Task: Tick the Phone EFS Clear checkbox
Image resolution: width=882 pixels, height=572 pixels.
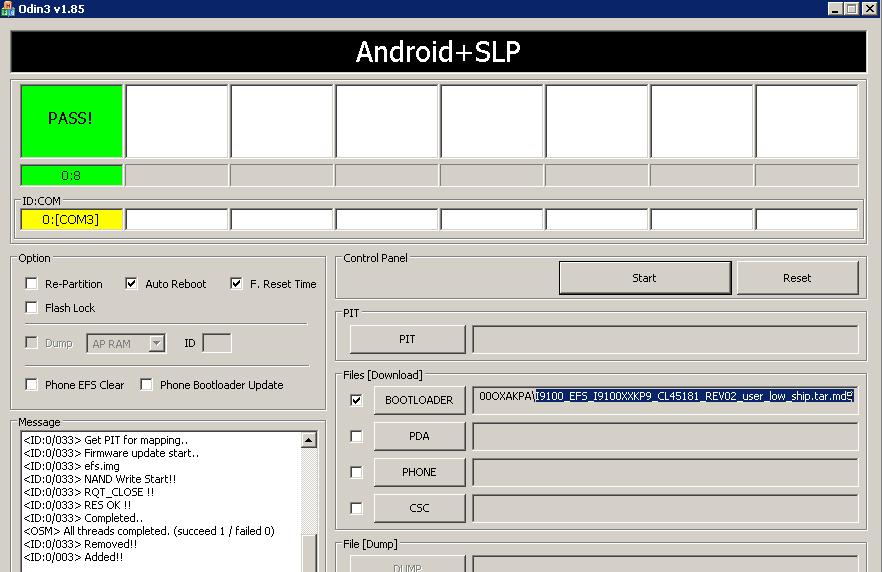Action: tap(32, 385)
